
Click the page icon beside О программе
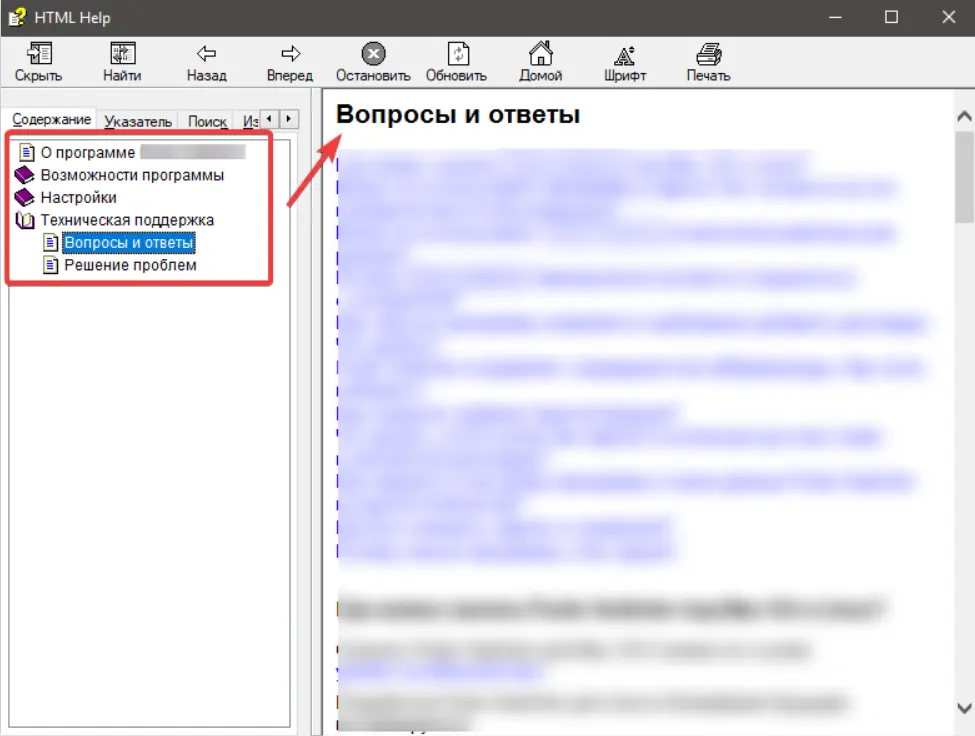coord(27,152)
